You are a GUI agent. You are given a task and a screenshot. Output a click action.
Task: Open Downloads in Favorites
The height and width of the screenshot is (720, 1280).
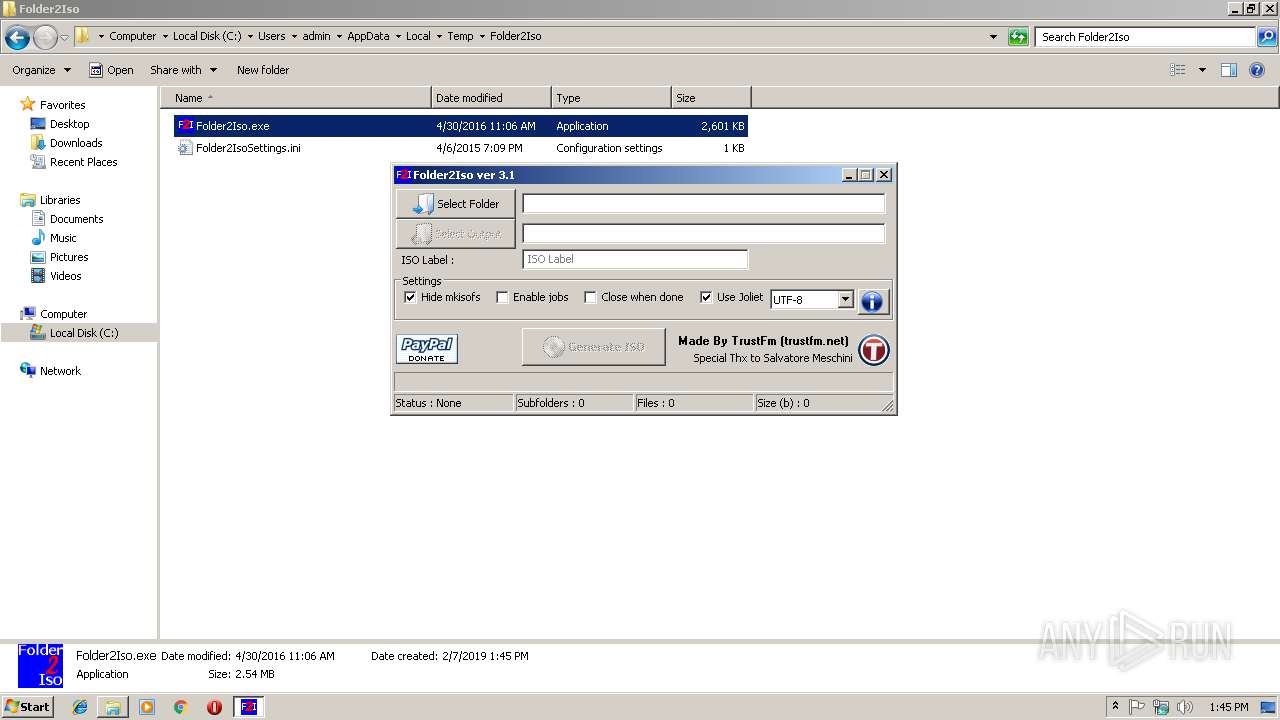pos(76,143)
